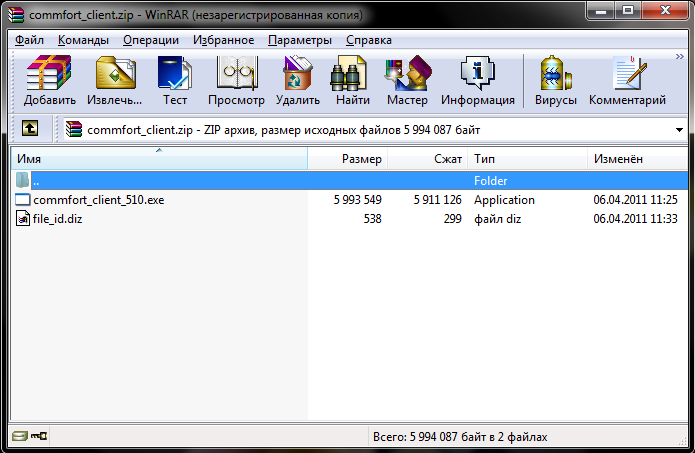695x453 pixels.
Task: Click the 06.04.2011 11:33 date cell
Action: [635, 219]
